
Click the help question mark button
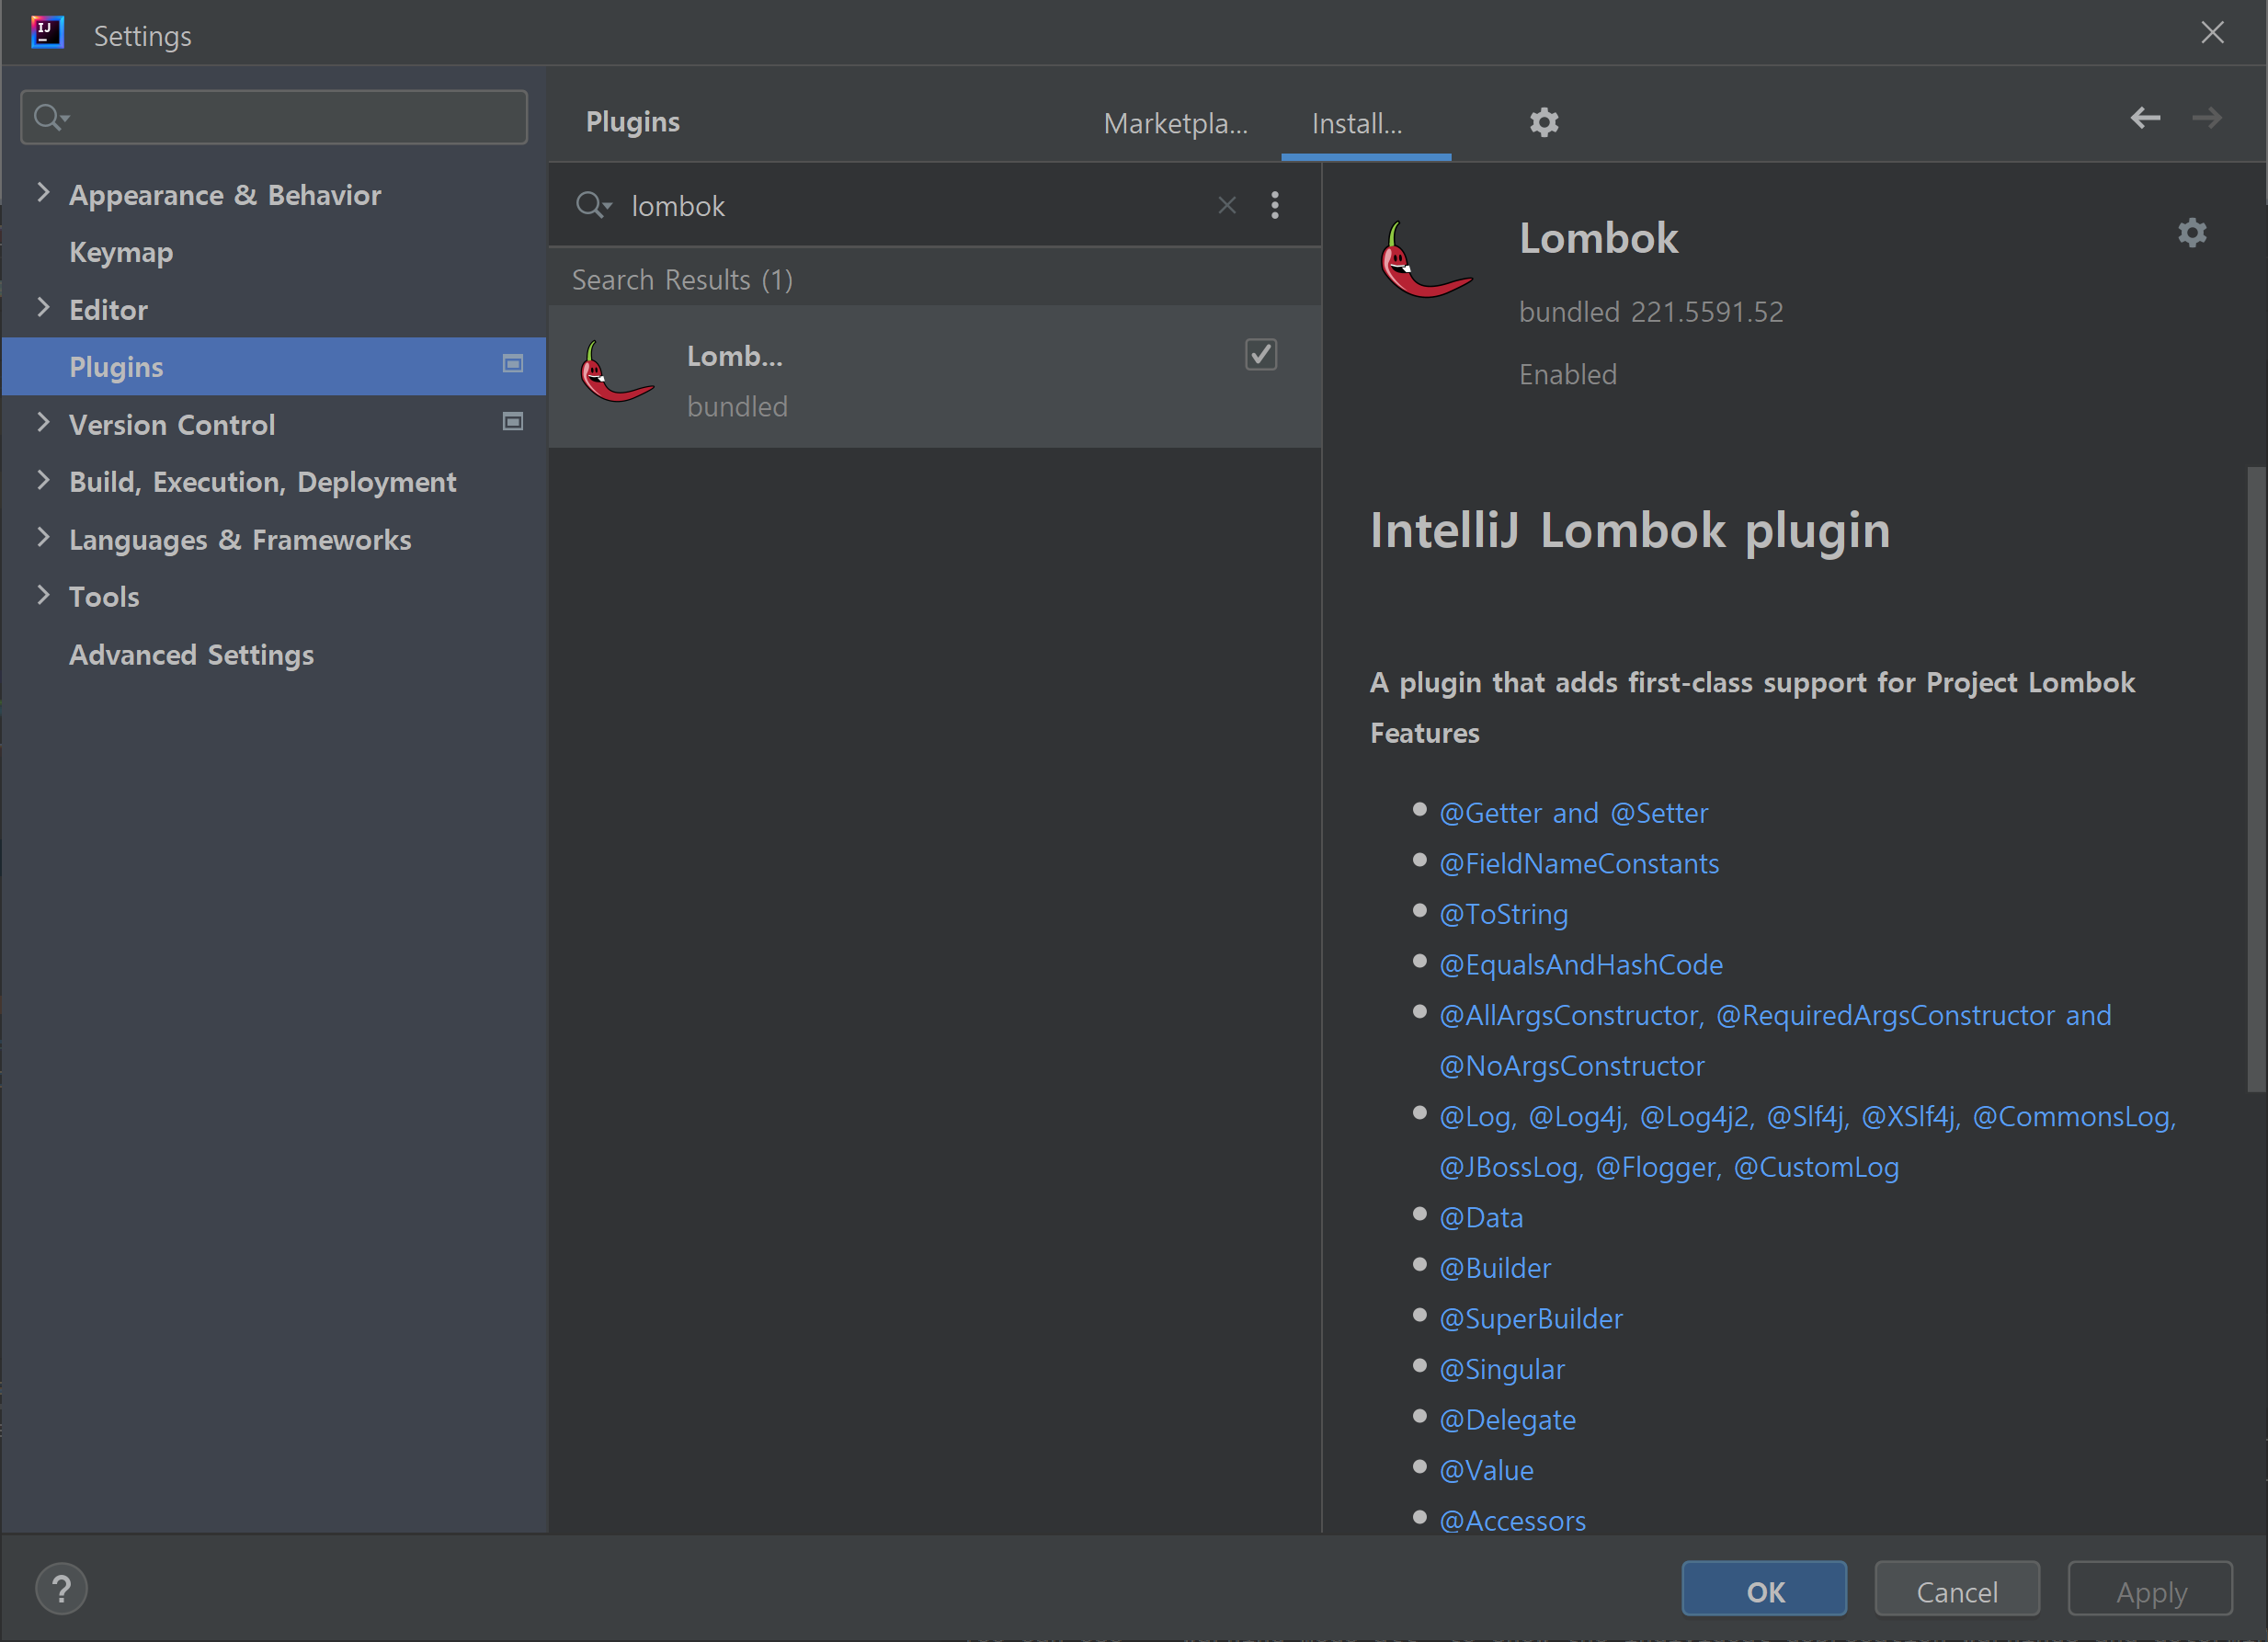tap(61, 1588)
